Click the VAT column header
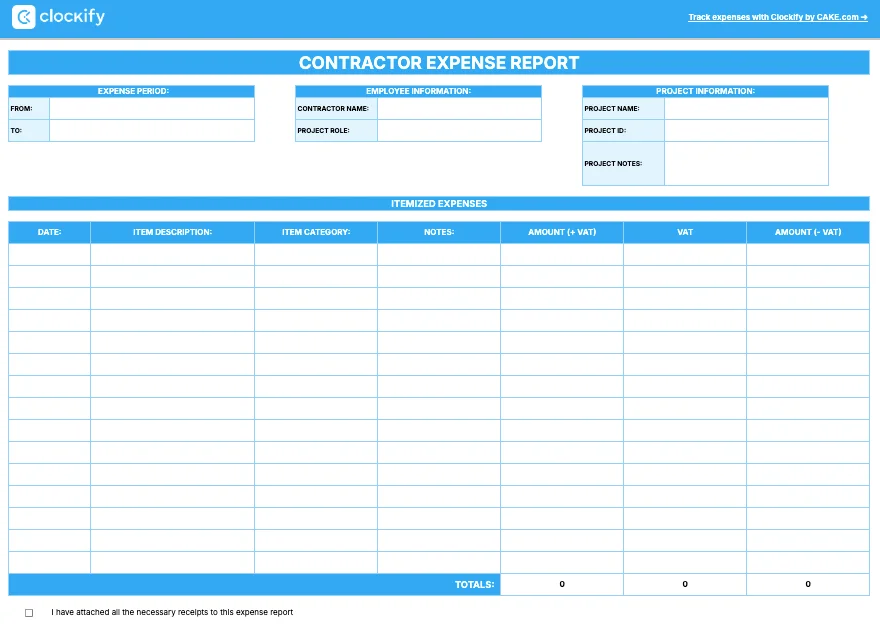Viewport: 880px width, 628px height. (x=685, y=232)
